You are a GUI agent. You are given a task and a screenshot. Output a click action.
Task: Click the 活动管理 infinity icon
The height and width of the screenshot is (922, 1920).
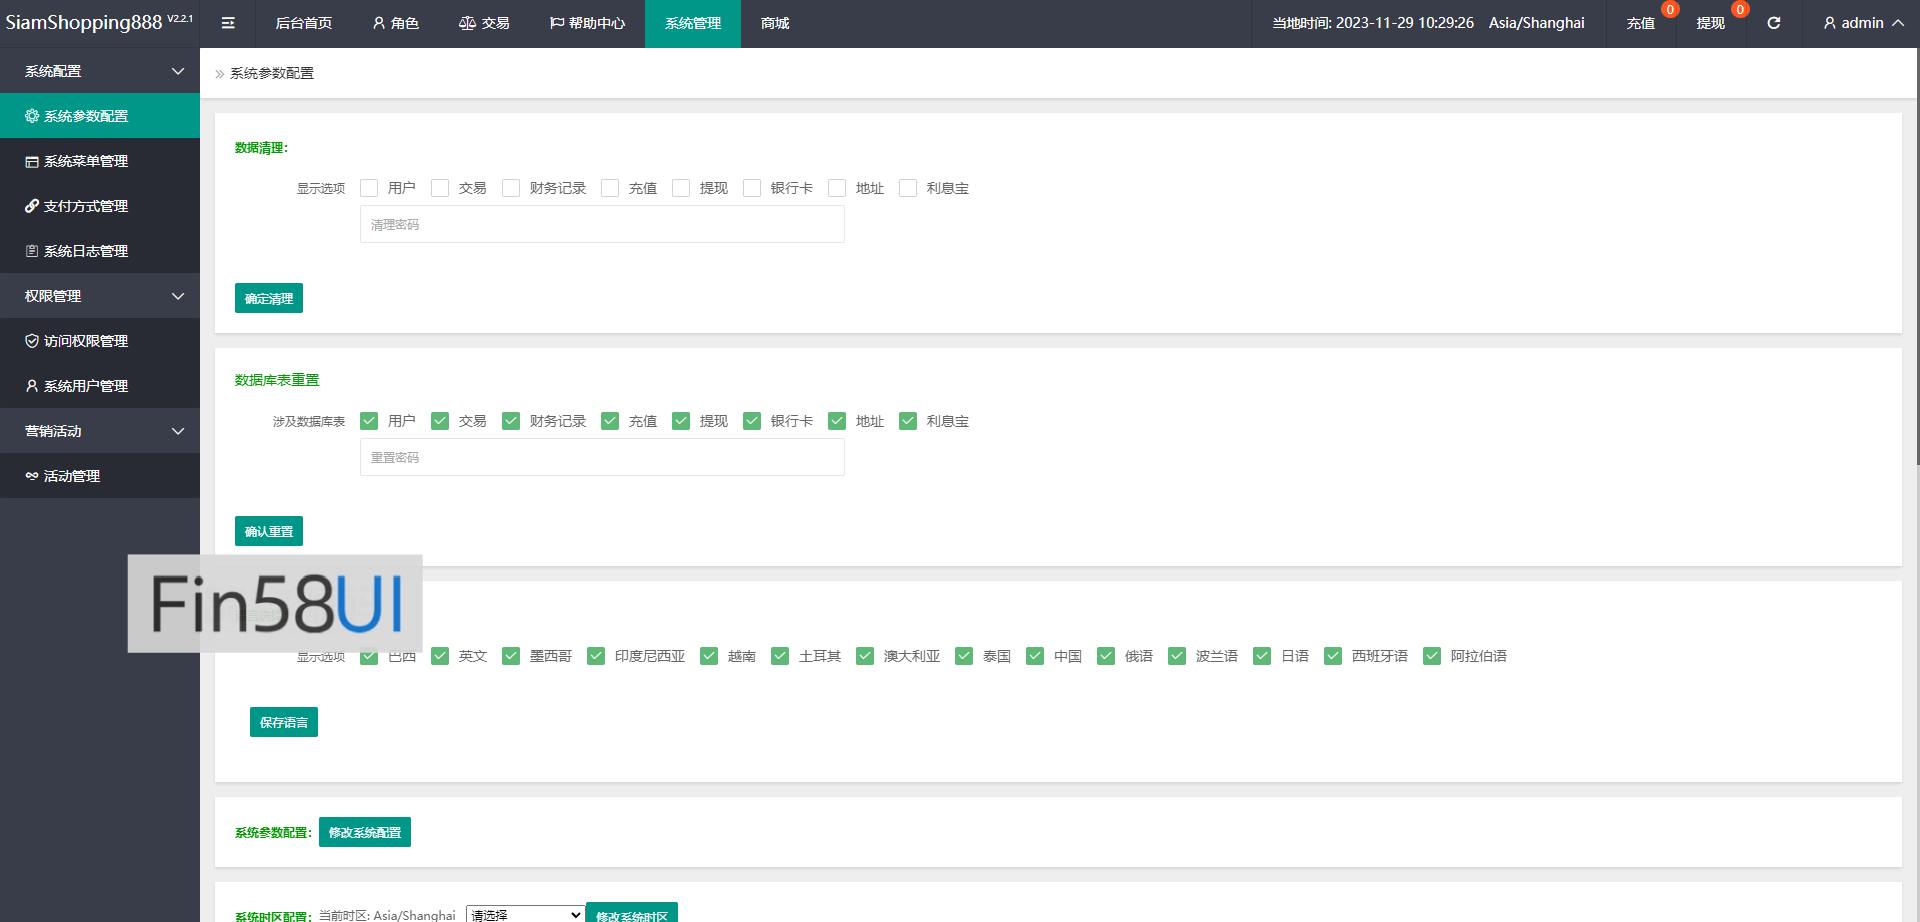[x=32, y=476]
